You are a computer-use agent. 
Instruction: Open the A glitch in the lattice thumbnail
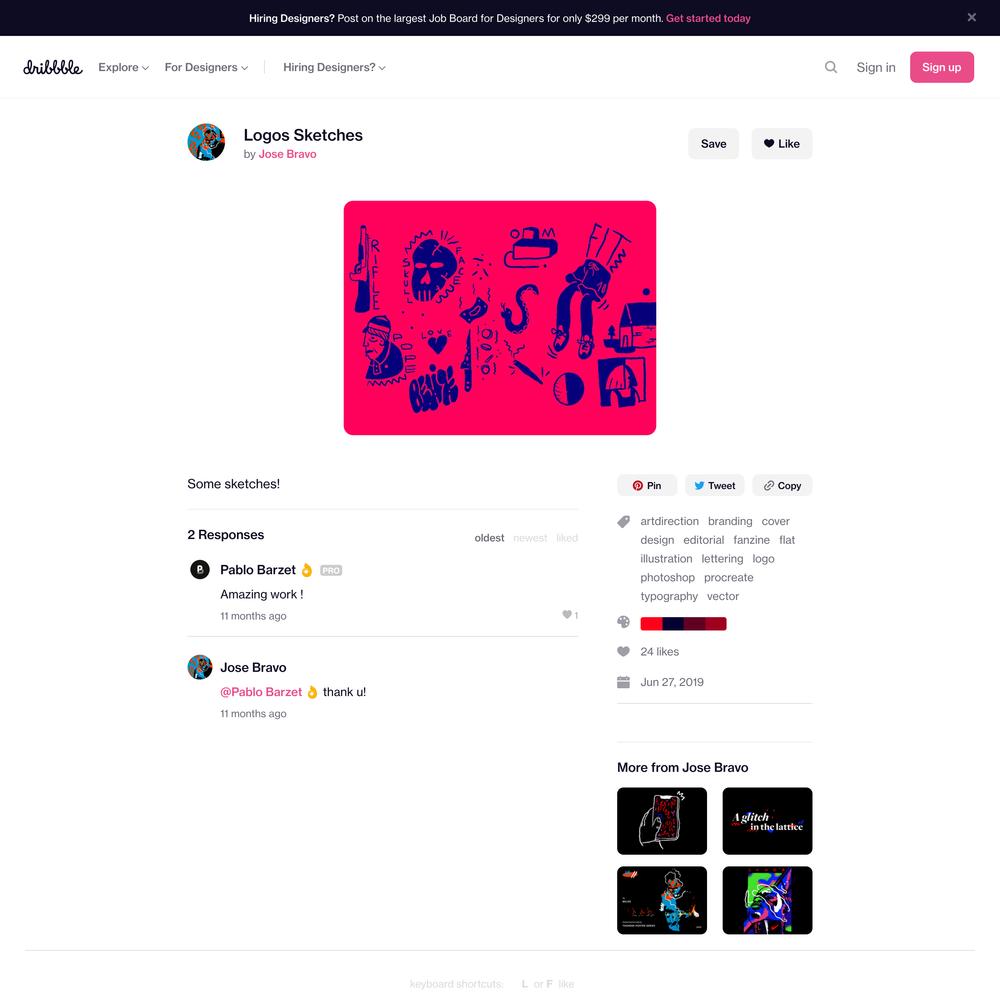coord(767,821)
